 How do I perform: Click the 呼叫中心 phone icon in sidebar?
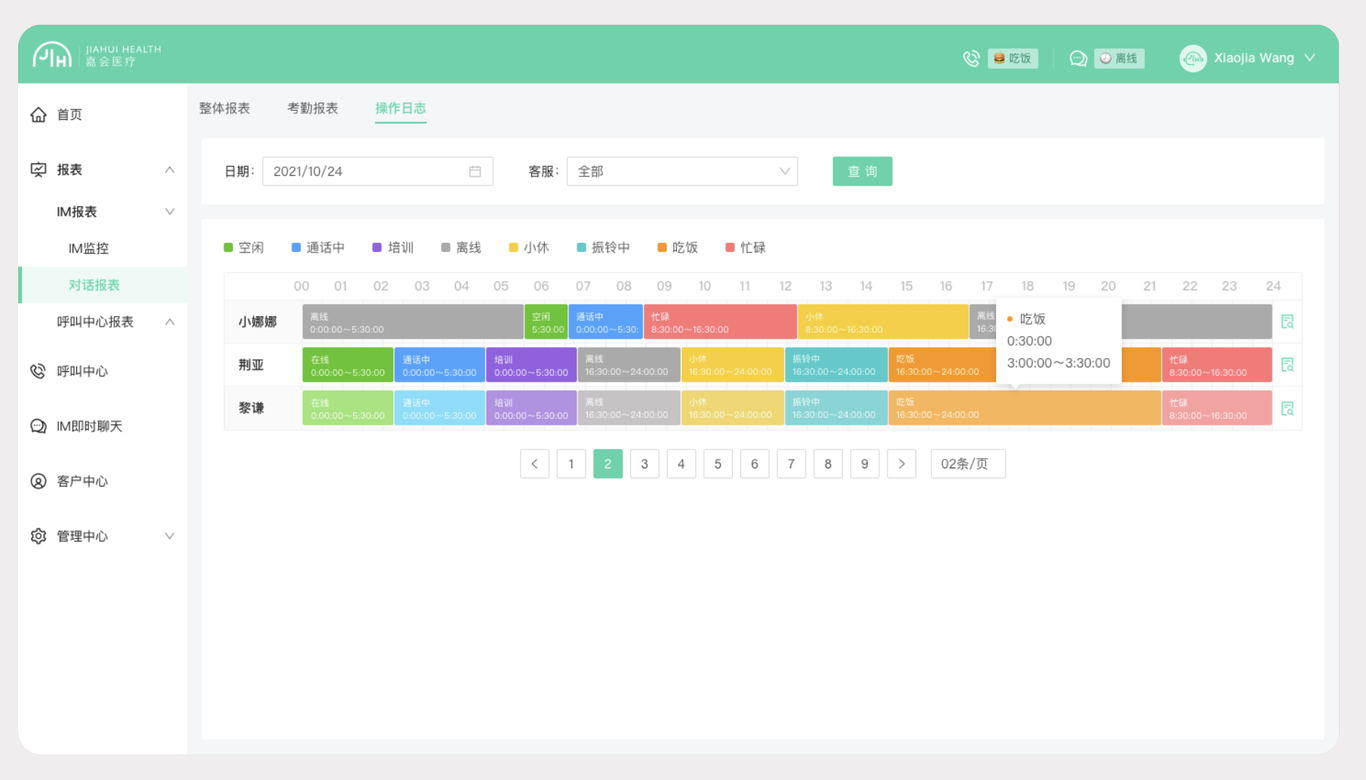tap(38, 371)
